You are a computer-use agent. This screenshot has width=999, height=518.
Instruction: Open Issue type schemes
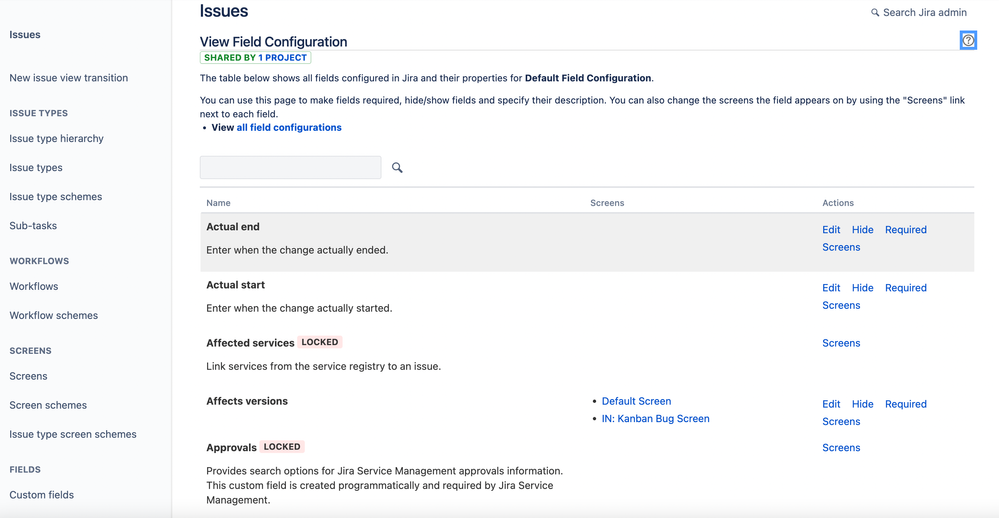[55, 197]
